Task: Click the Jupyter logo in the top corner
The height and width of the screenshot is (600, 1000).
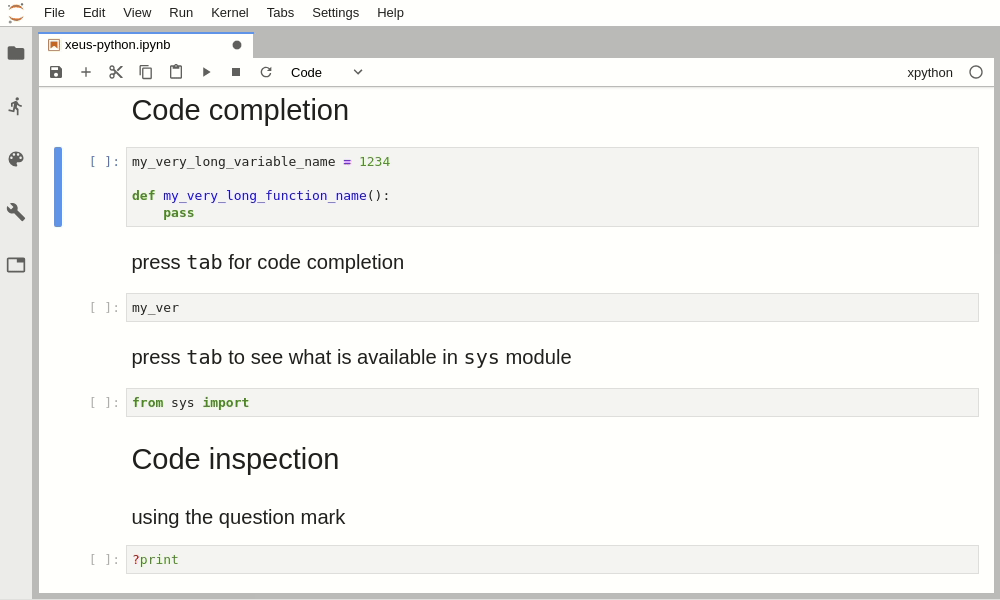Action: pyautogui.click(x=16, y=12)
